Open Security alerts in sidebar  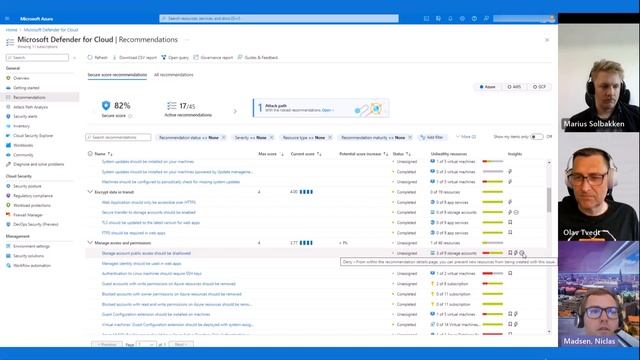click(25, 116)
